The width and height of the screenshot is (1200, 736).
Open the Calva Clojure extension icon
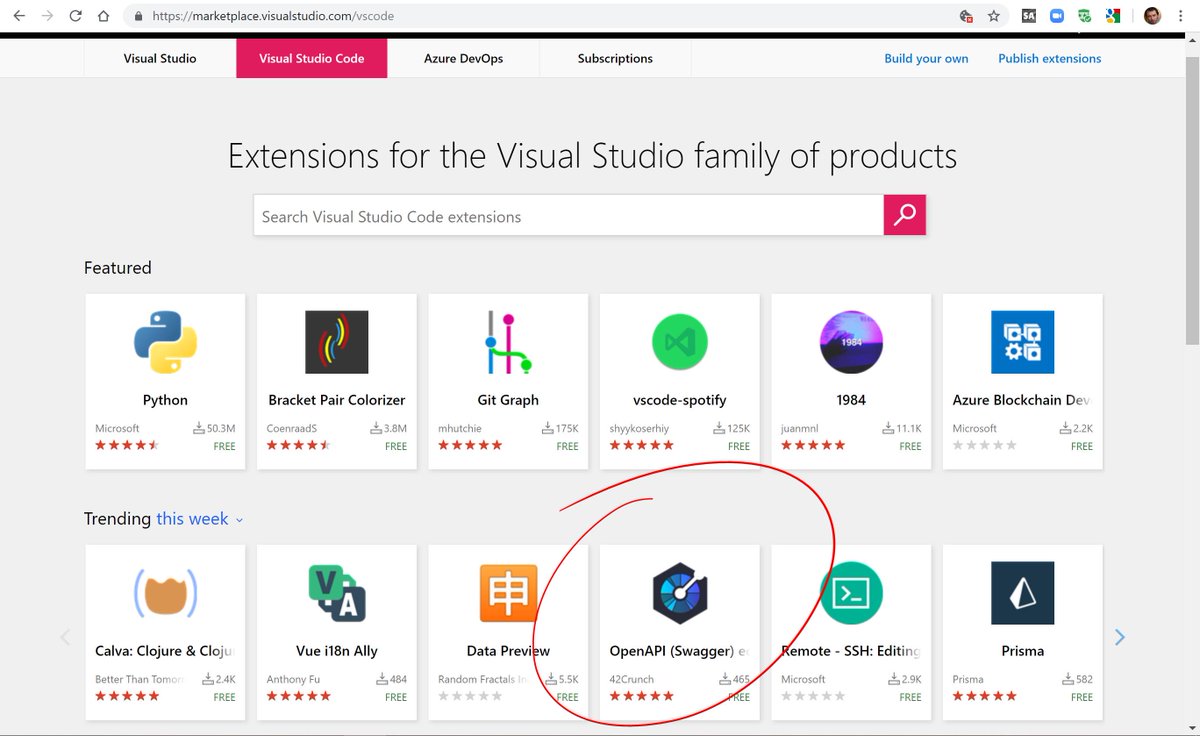point(165,593)
